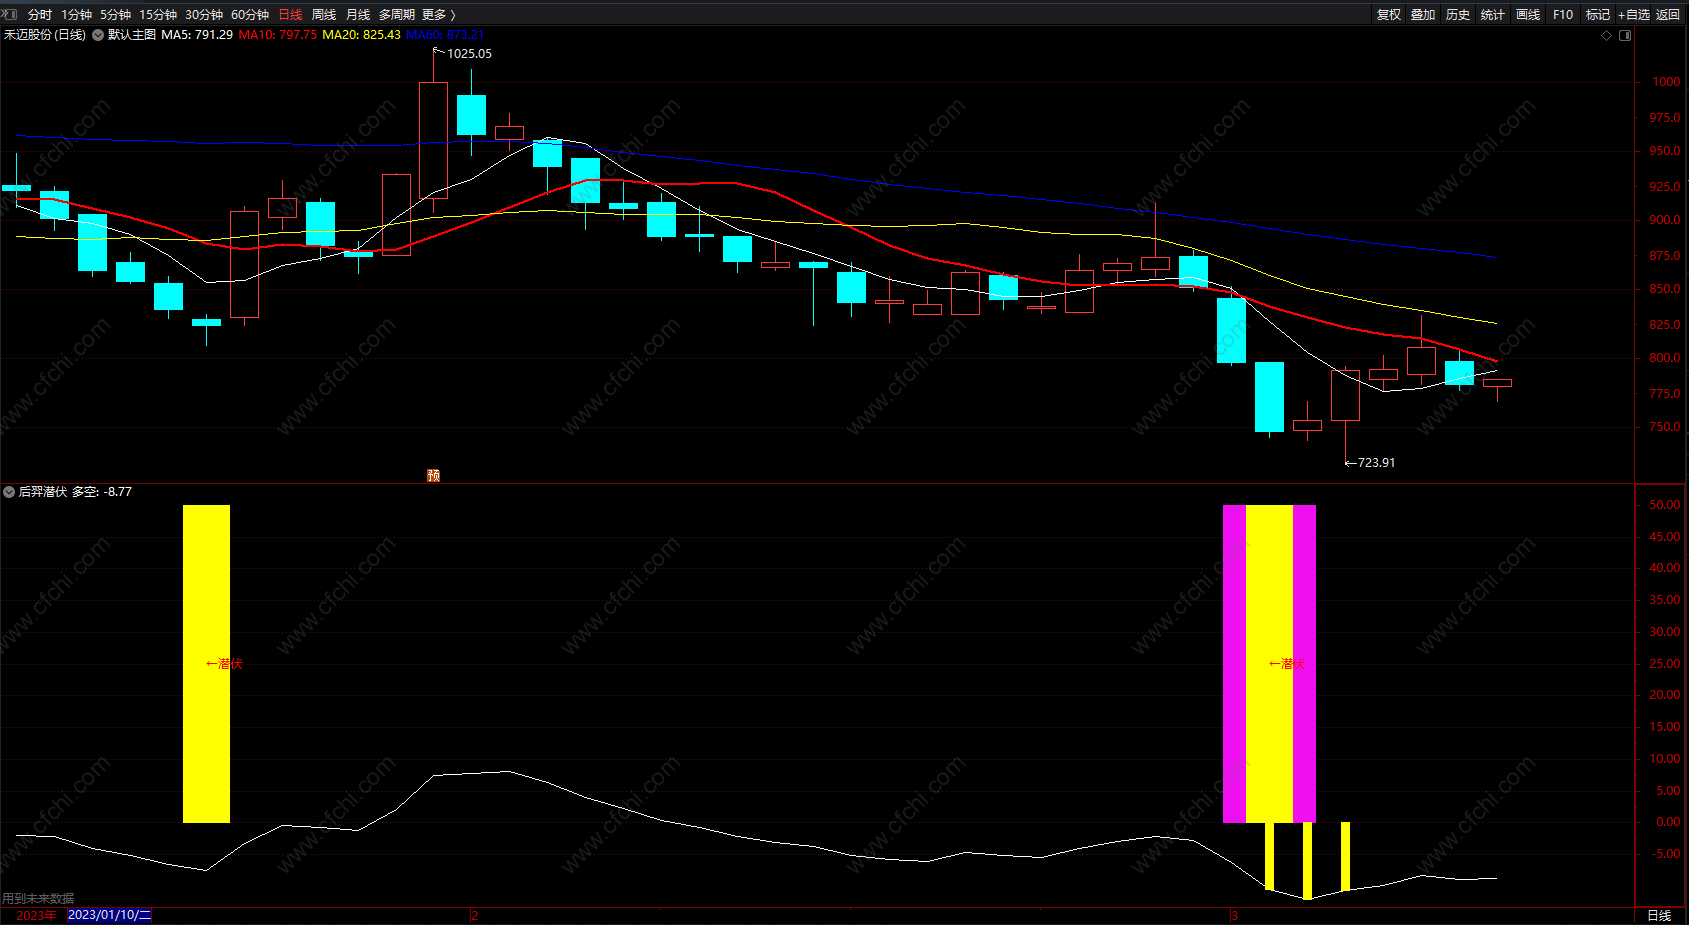1689x925 pixels.
Task: Click the yellow MA20: 825.43 label
Action: (x=362, y=35)
